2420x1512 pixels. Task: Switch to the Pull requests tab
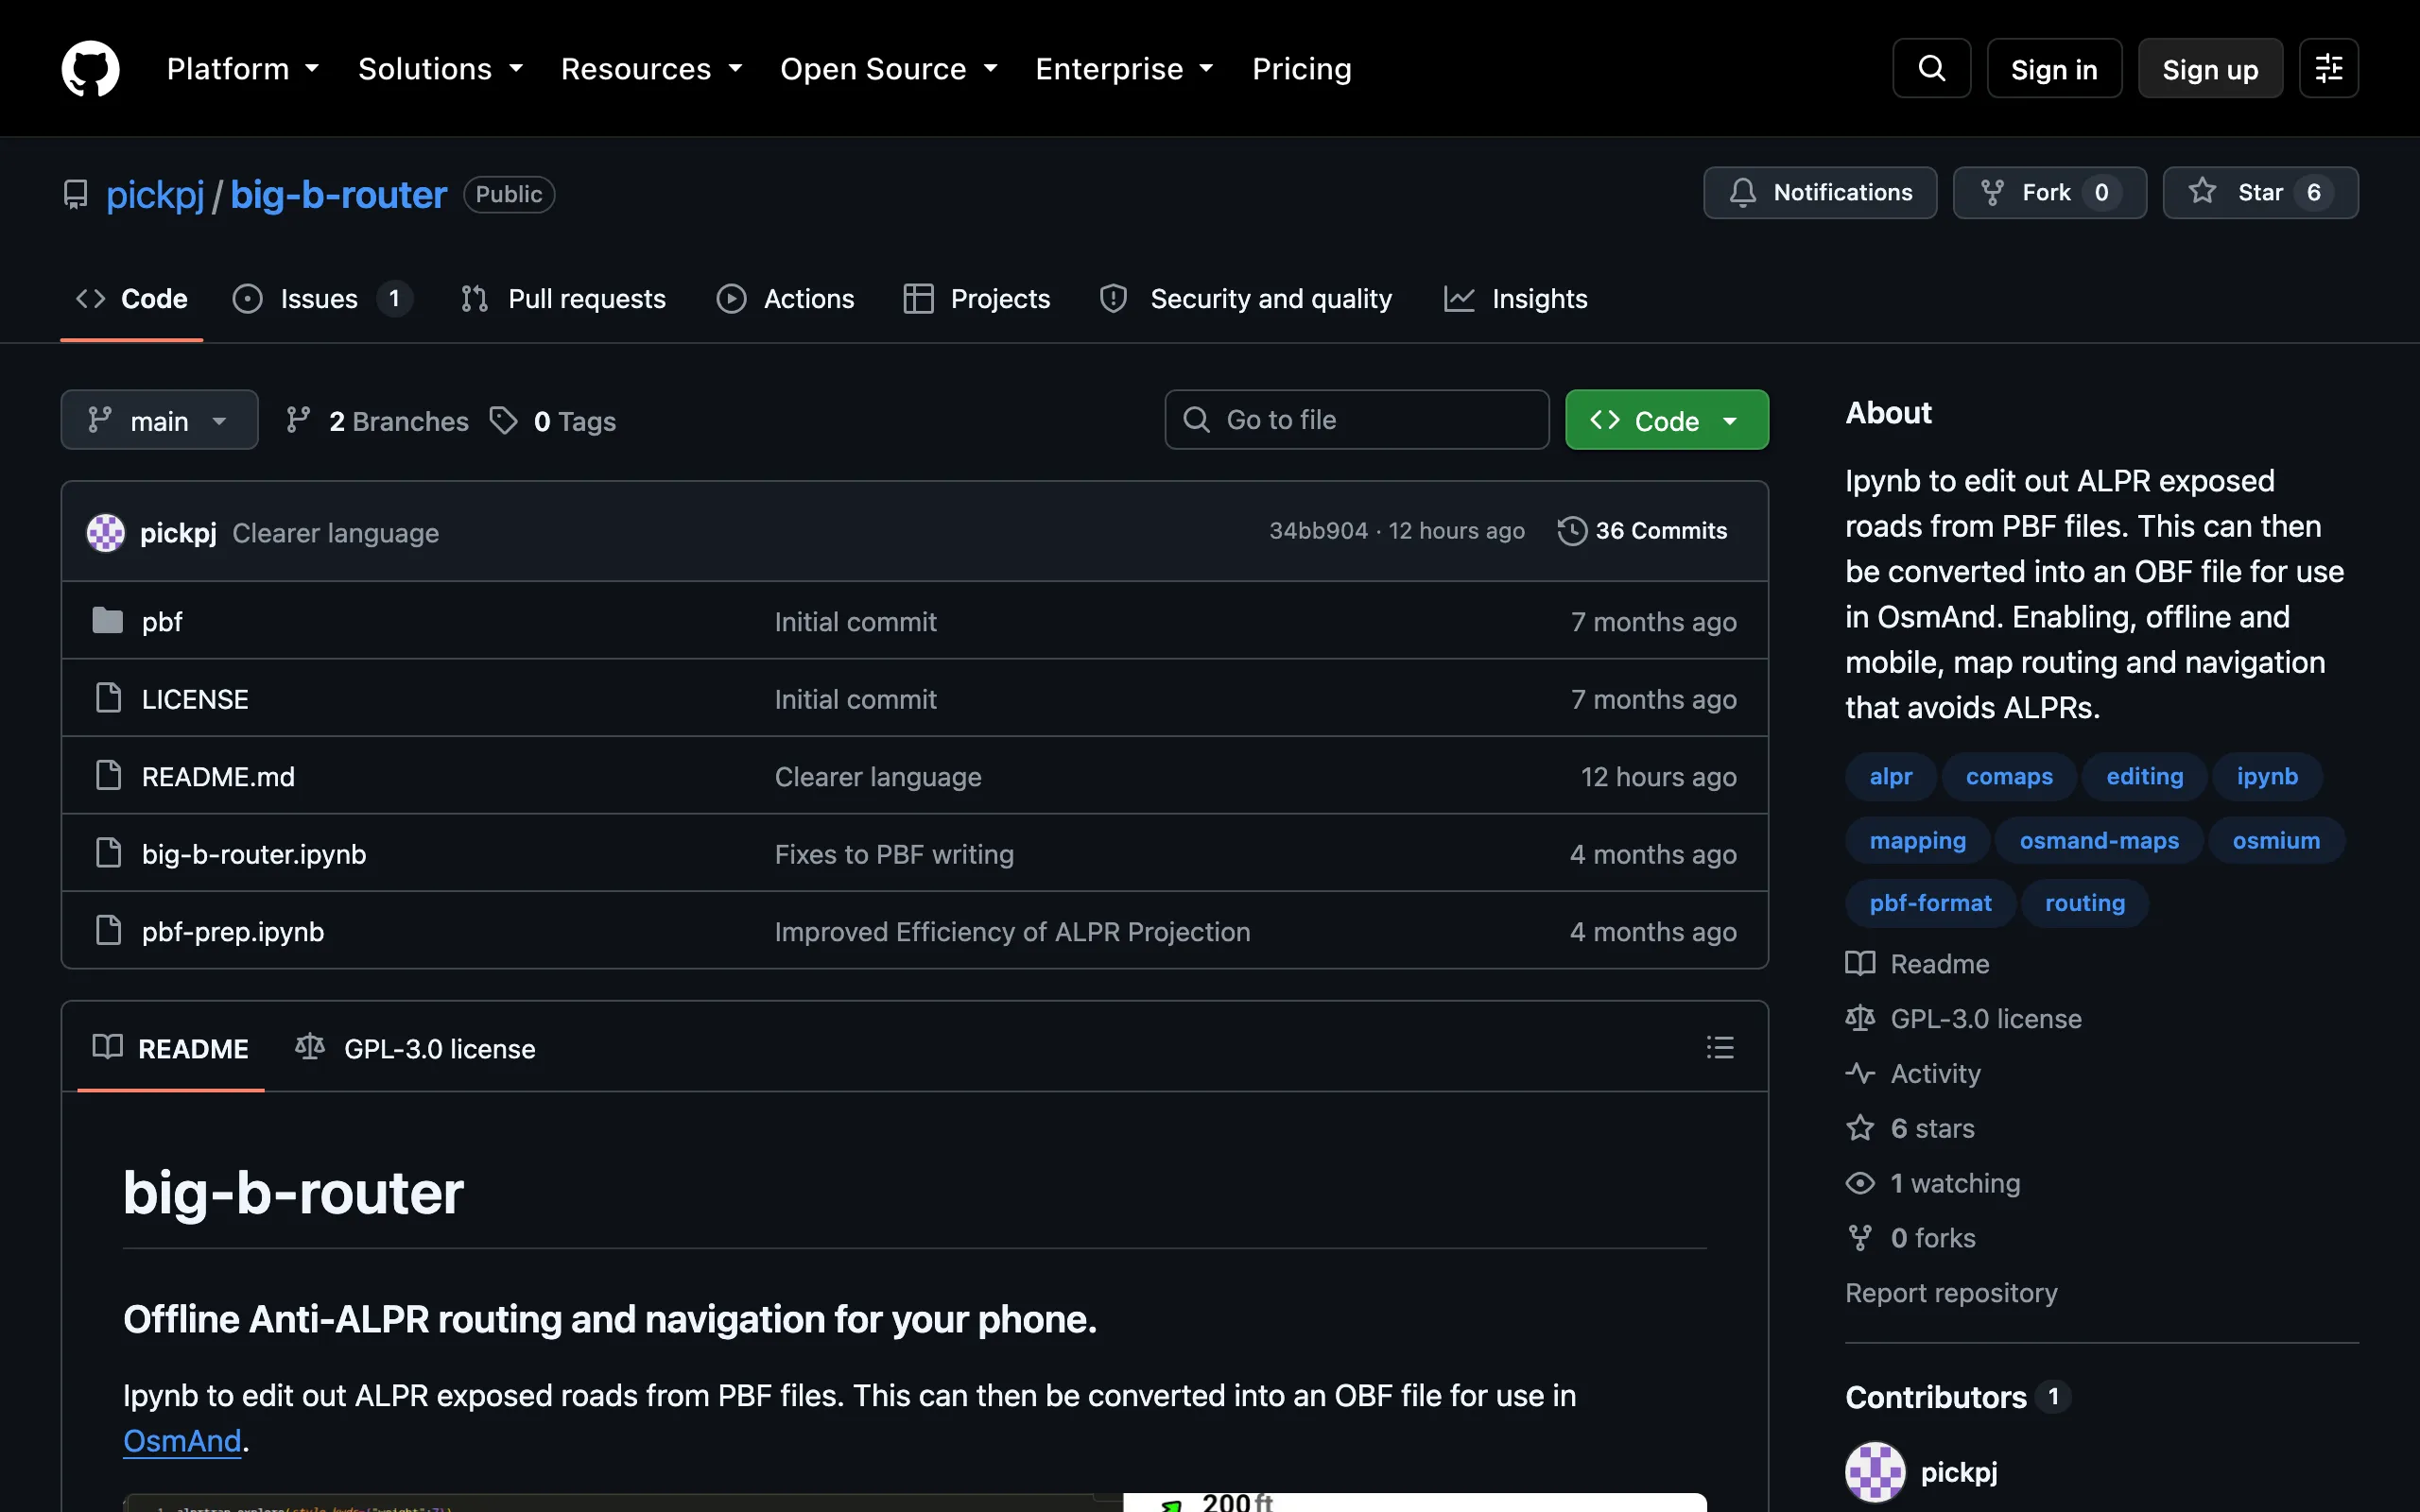point(563,299)
